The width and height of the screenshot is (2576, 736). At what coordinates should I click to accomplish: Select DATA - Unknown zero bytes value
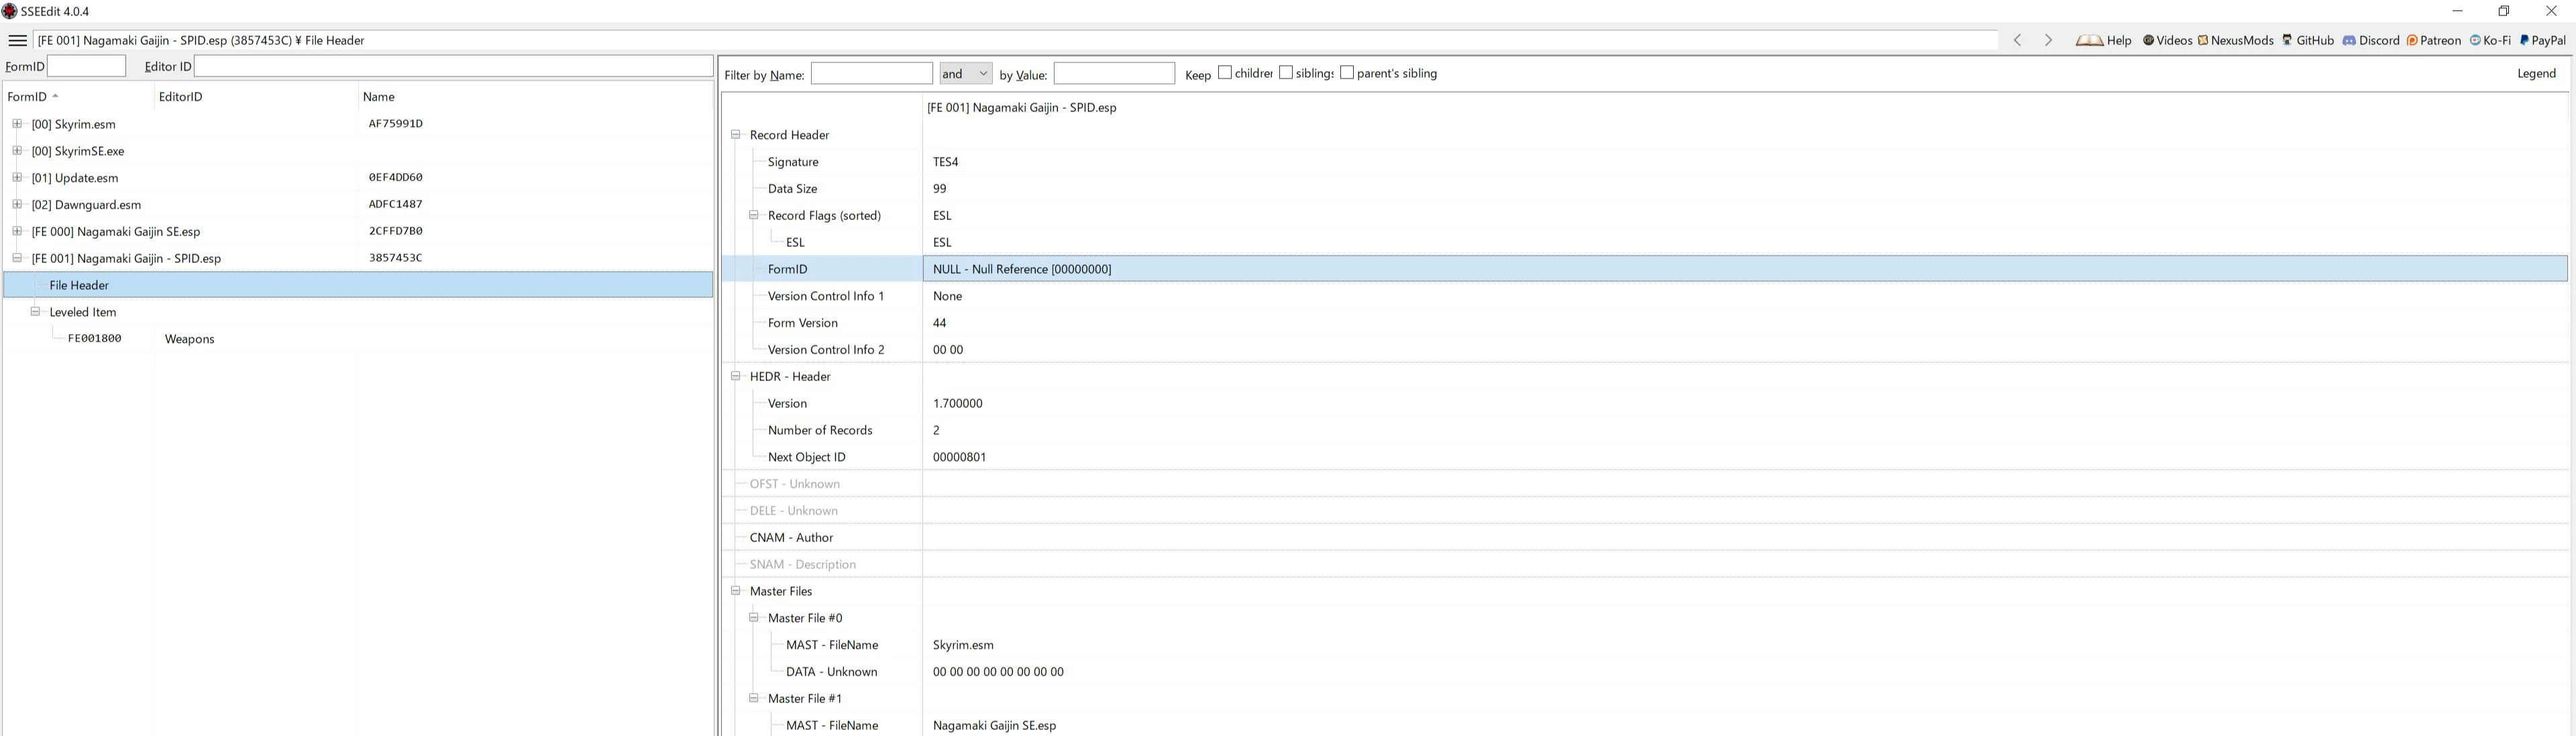pos(998,672)
